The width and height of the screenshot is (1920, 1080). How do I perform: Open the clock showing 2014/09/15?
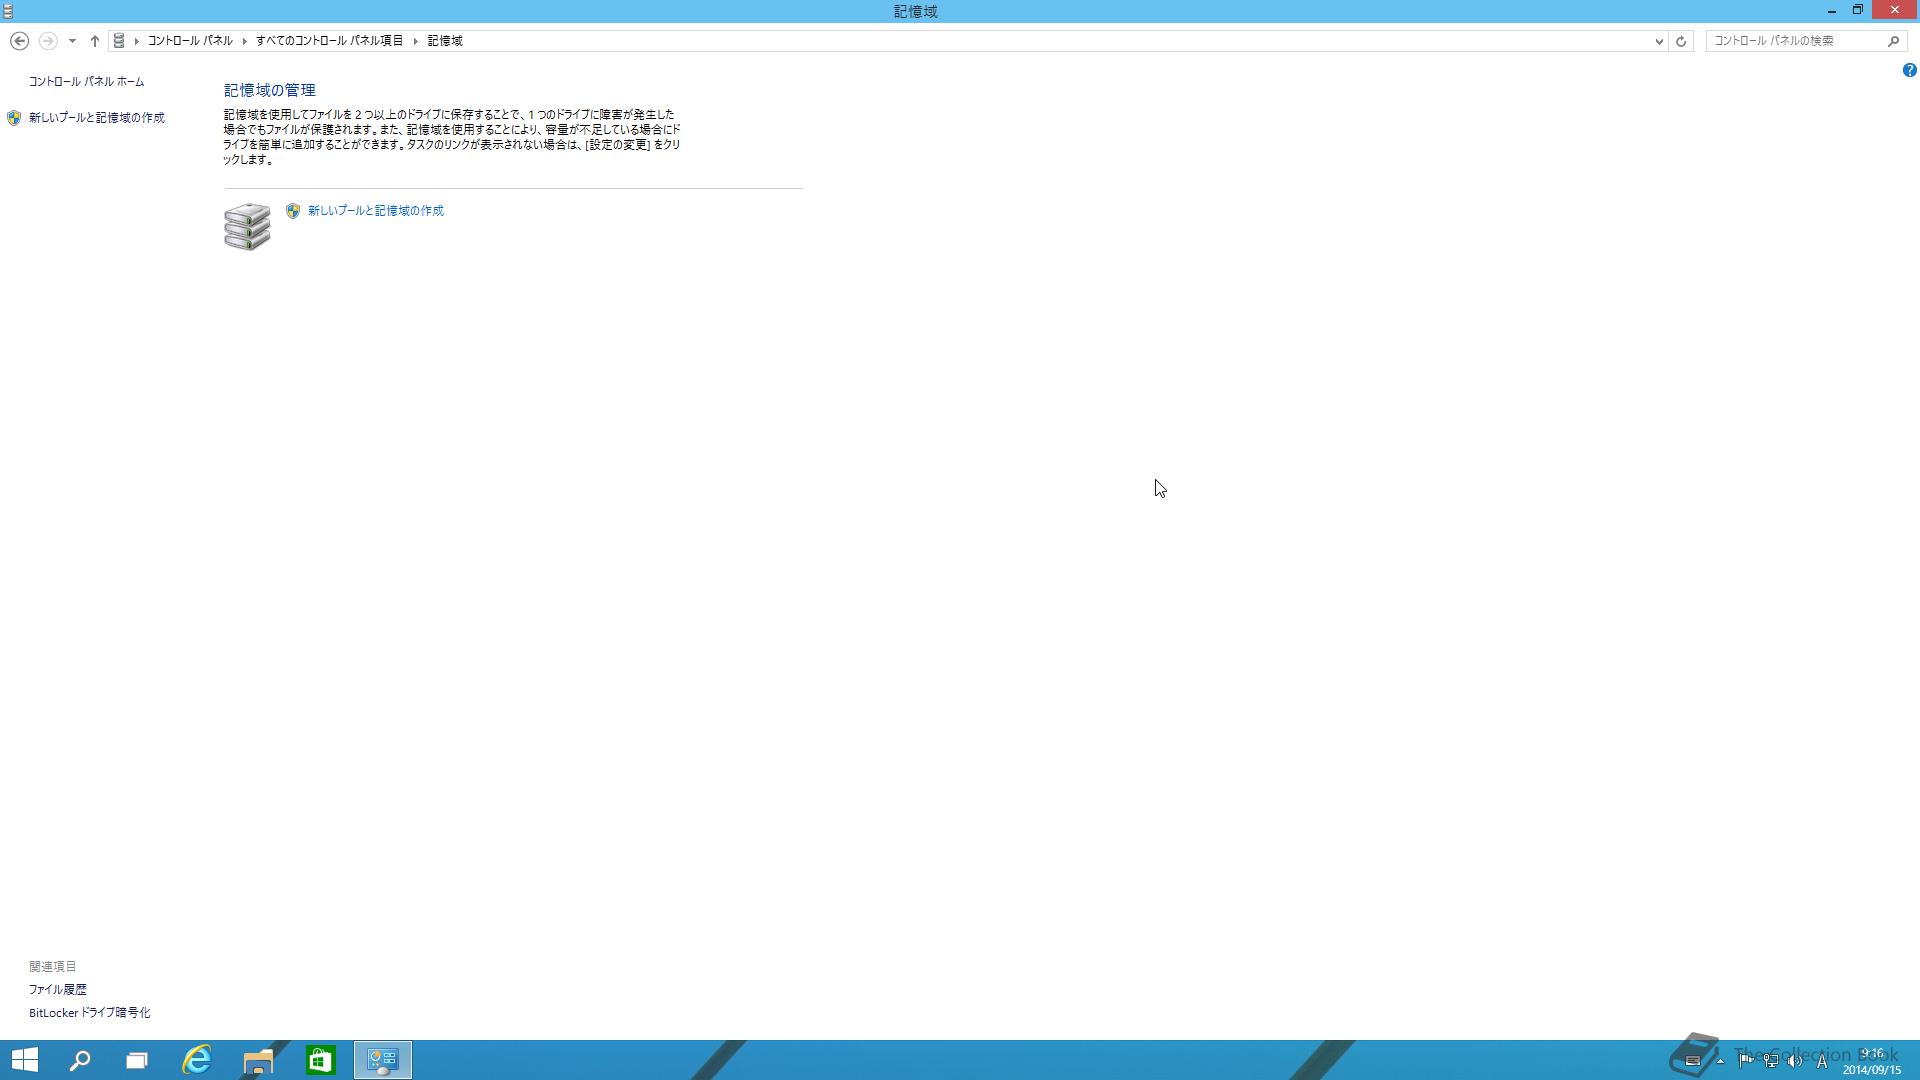tap(1872, 1061)
